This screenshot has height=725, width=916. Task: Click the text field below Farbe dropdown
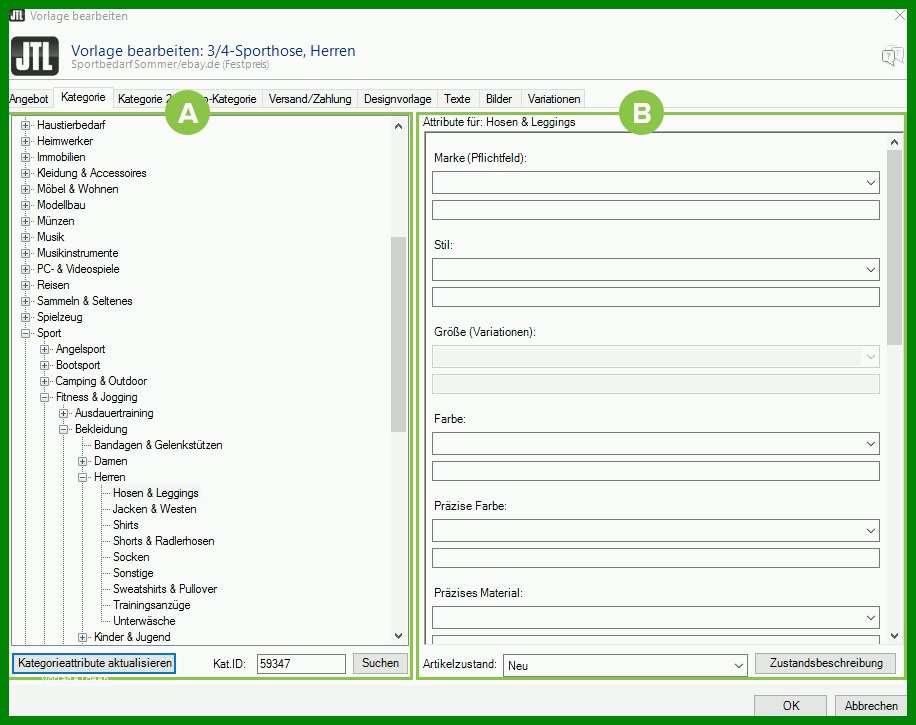[655, 471]
